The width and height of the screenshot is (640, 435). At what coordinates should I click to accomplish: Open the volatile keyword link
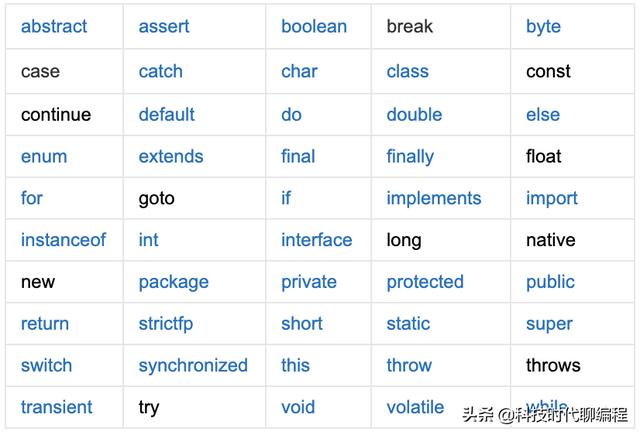tap(415, 407)
